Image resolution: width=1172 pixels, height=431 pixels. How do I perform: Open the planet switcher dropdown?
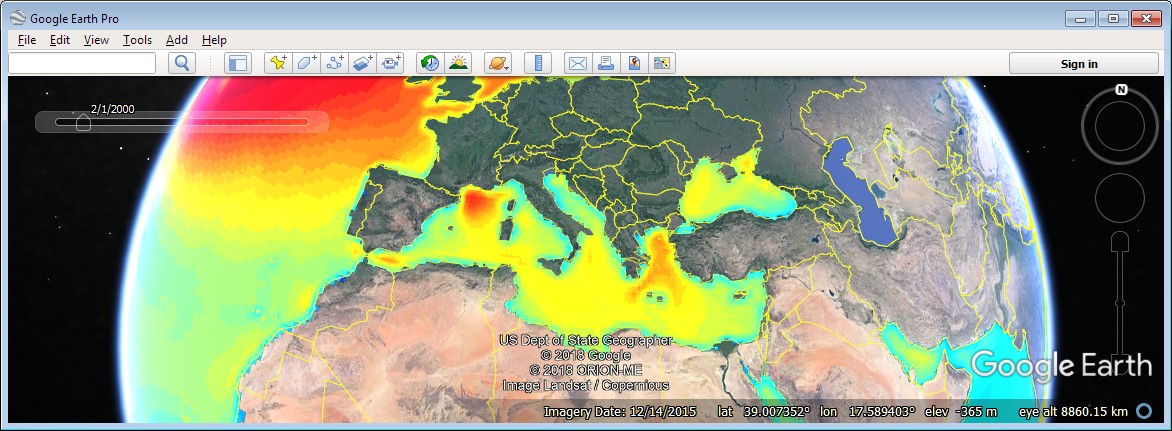click(498, 63)
